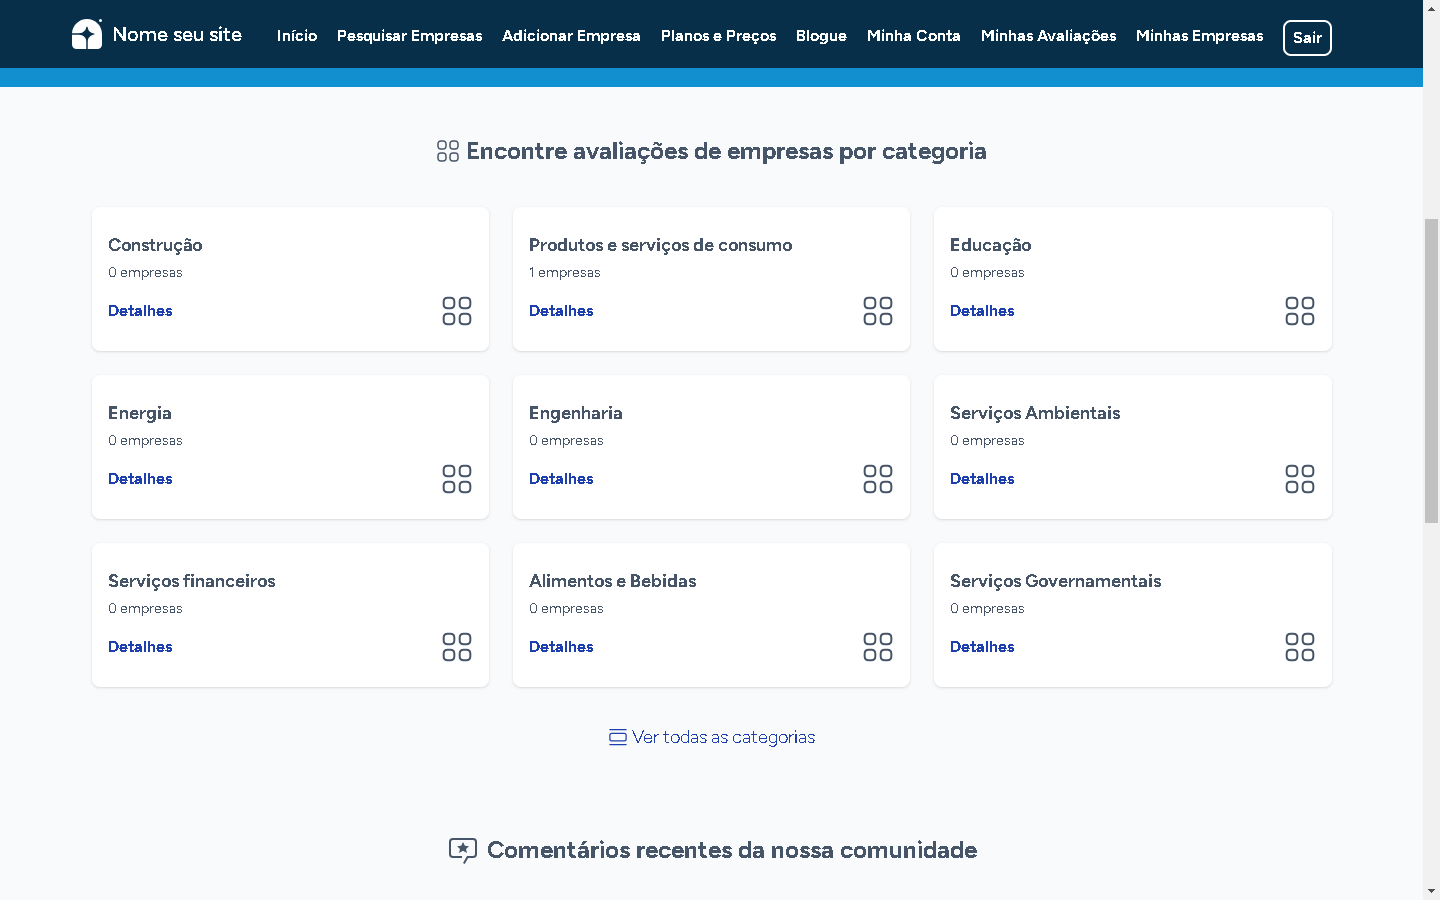Click grid icon on Serviços Governamentais card
The height and width of the screenshot is (900, 1440).
[x=1299, y=647]
